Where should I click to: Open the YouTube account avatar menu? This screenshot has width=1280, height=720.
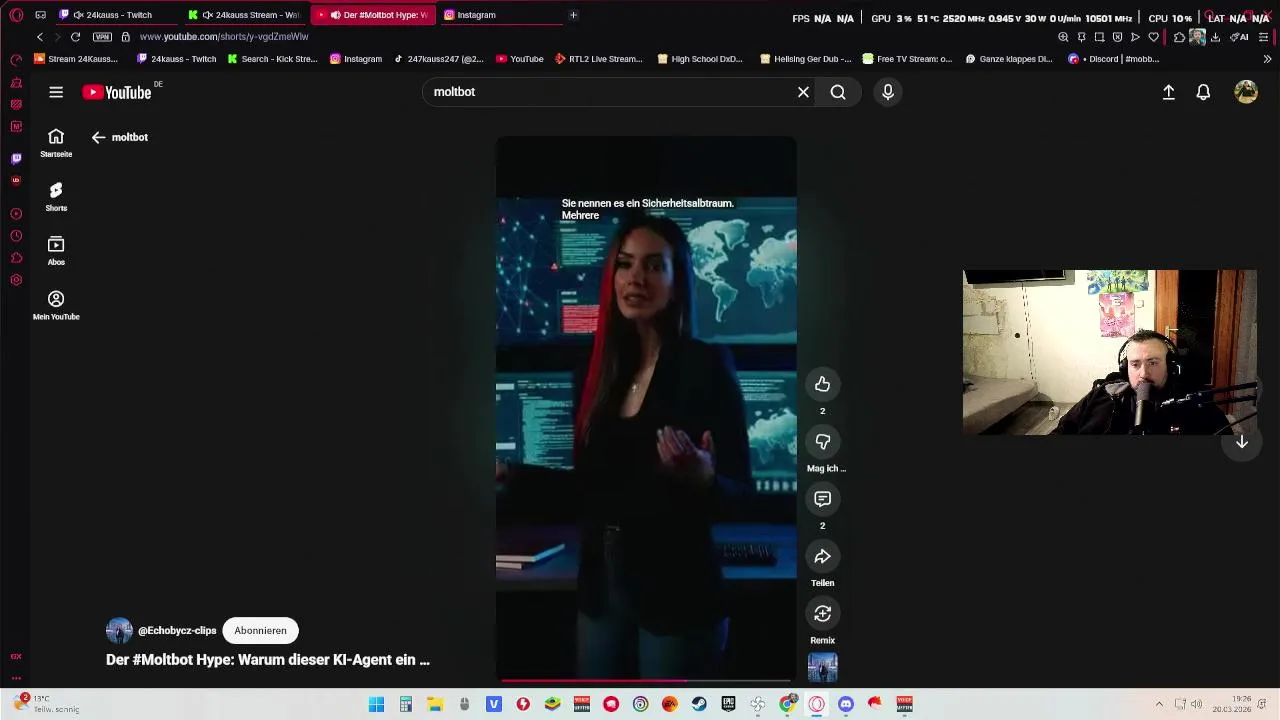(1246, 92)
